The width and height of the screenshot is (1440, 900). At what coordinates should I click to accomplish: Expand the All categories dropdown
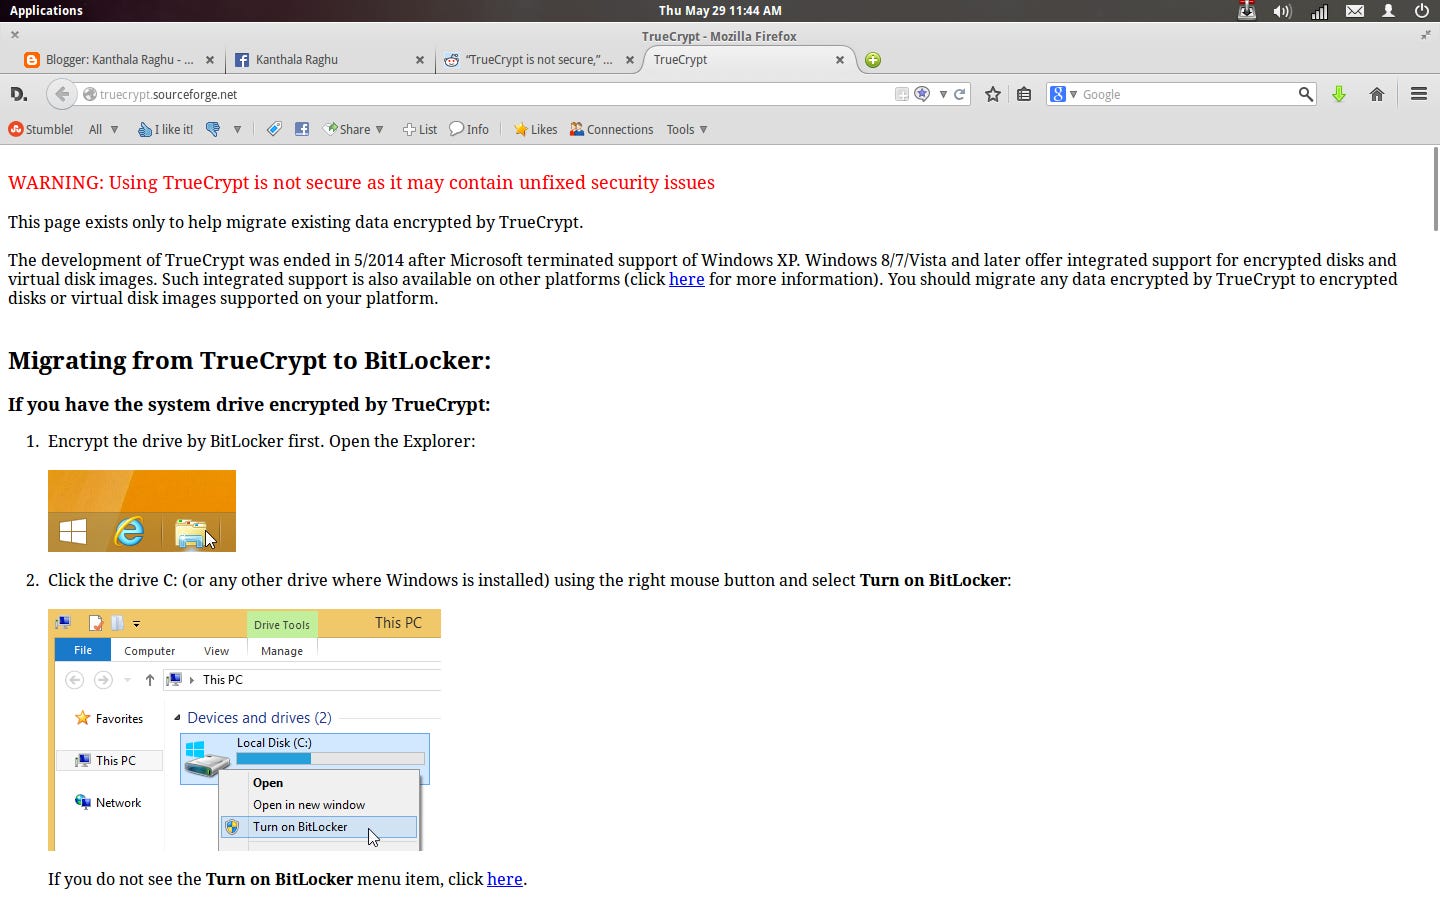(103, 129)
